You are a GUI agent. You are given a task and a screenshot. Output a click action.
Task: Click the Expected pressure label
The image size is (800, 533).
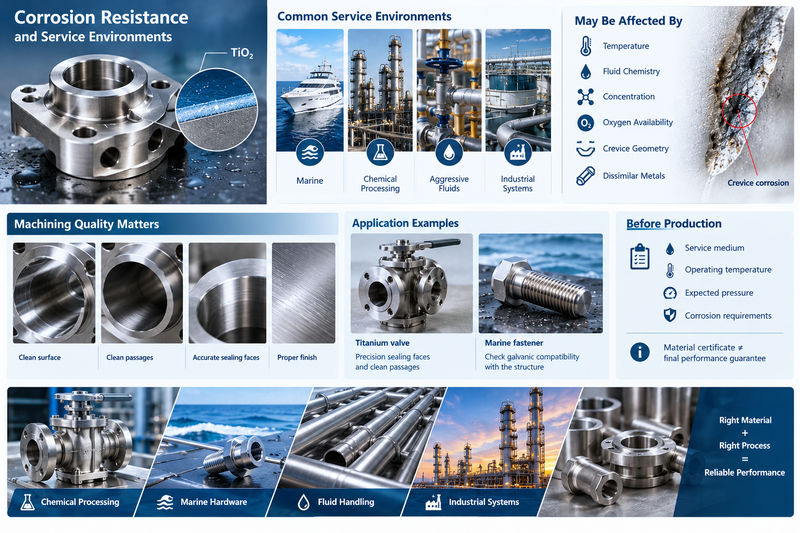point(719,293)
